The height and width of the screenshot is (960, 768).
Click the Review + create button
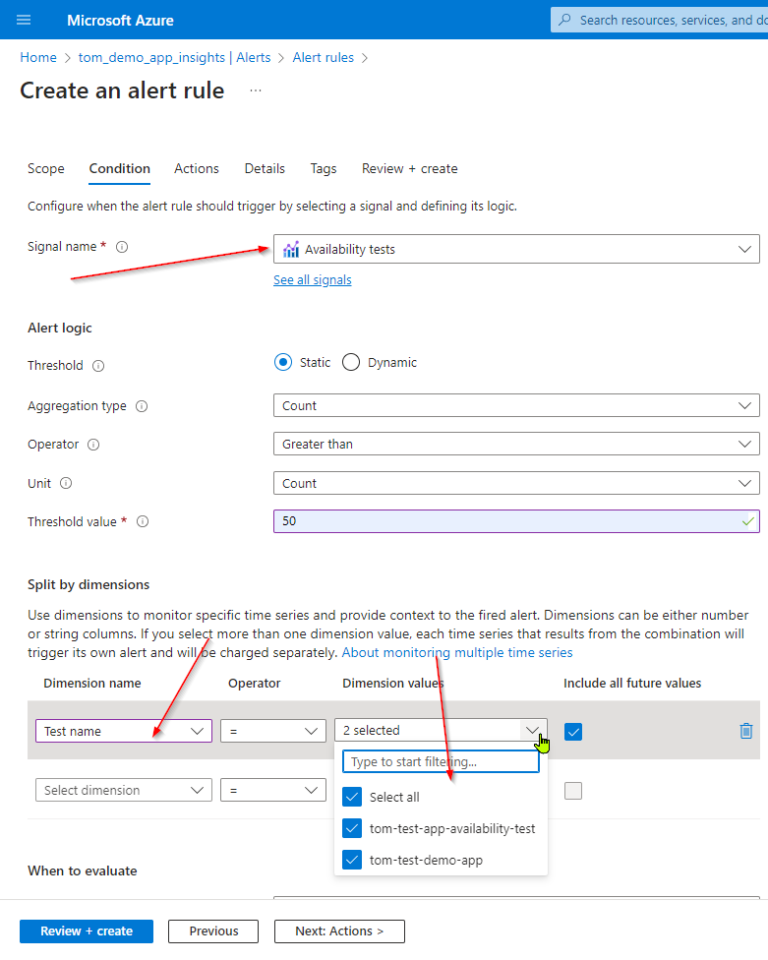86,931
